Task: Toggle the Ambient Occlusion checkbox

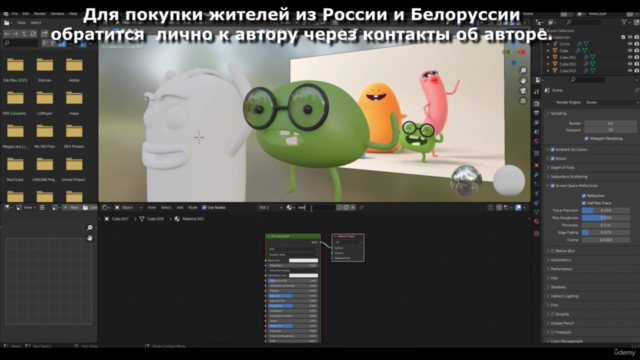Action: pyautogui.click(x=553, y=149)
